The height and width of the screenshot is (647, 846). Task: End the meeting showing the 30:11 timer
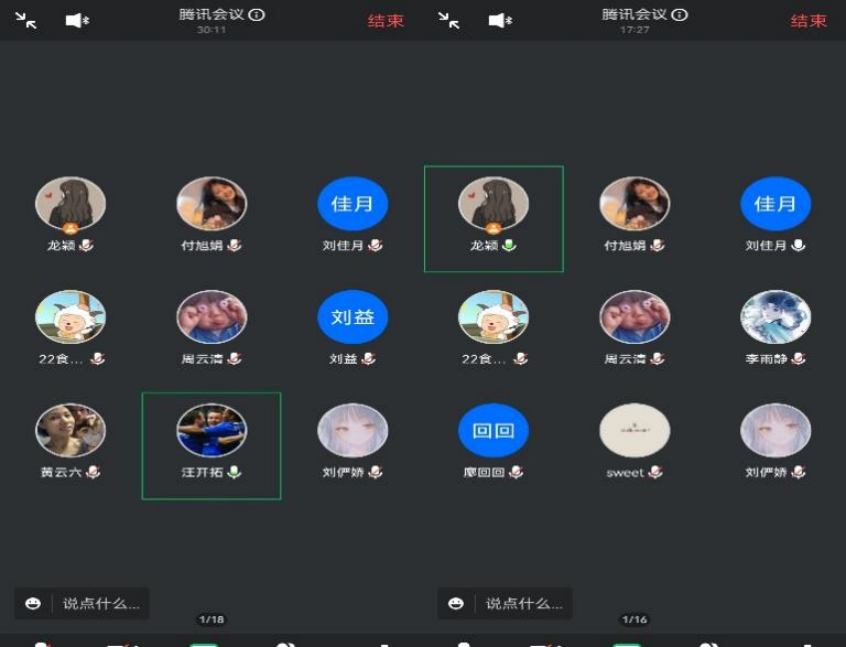385,21
